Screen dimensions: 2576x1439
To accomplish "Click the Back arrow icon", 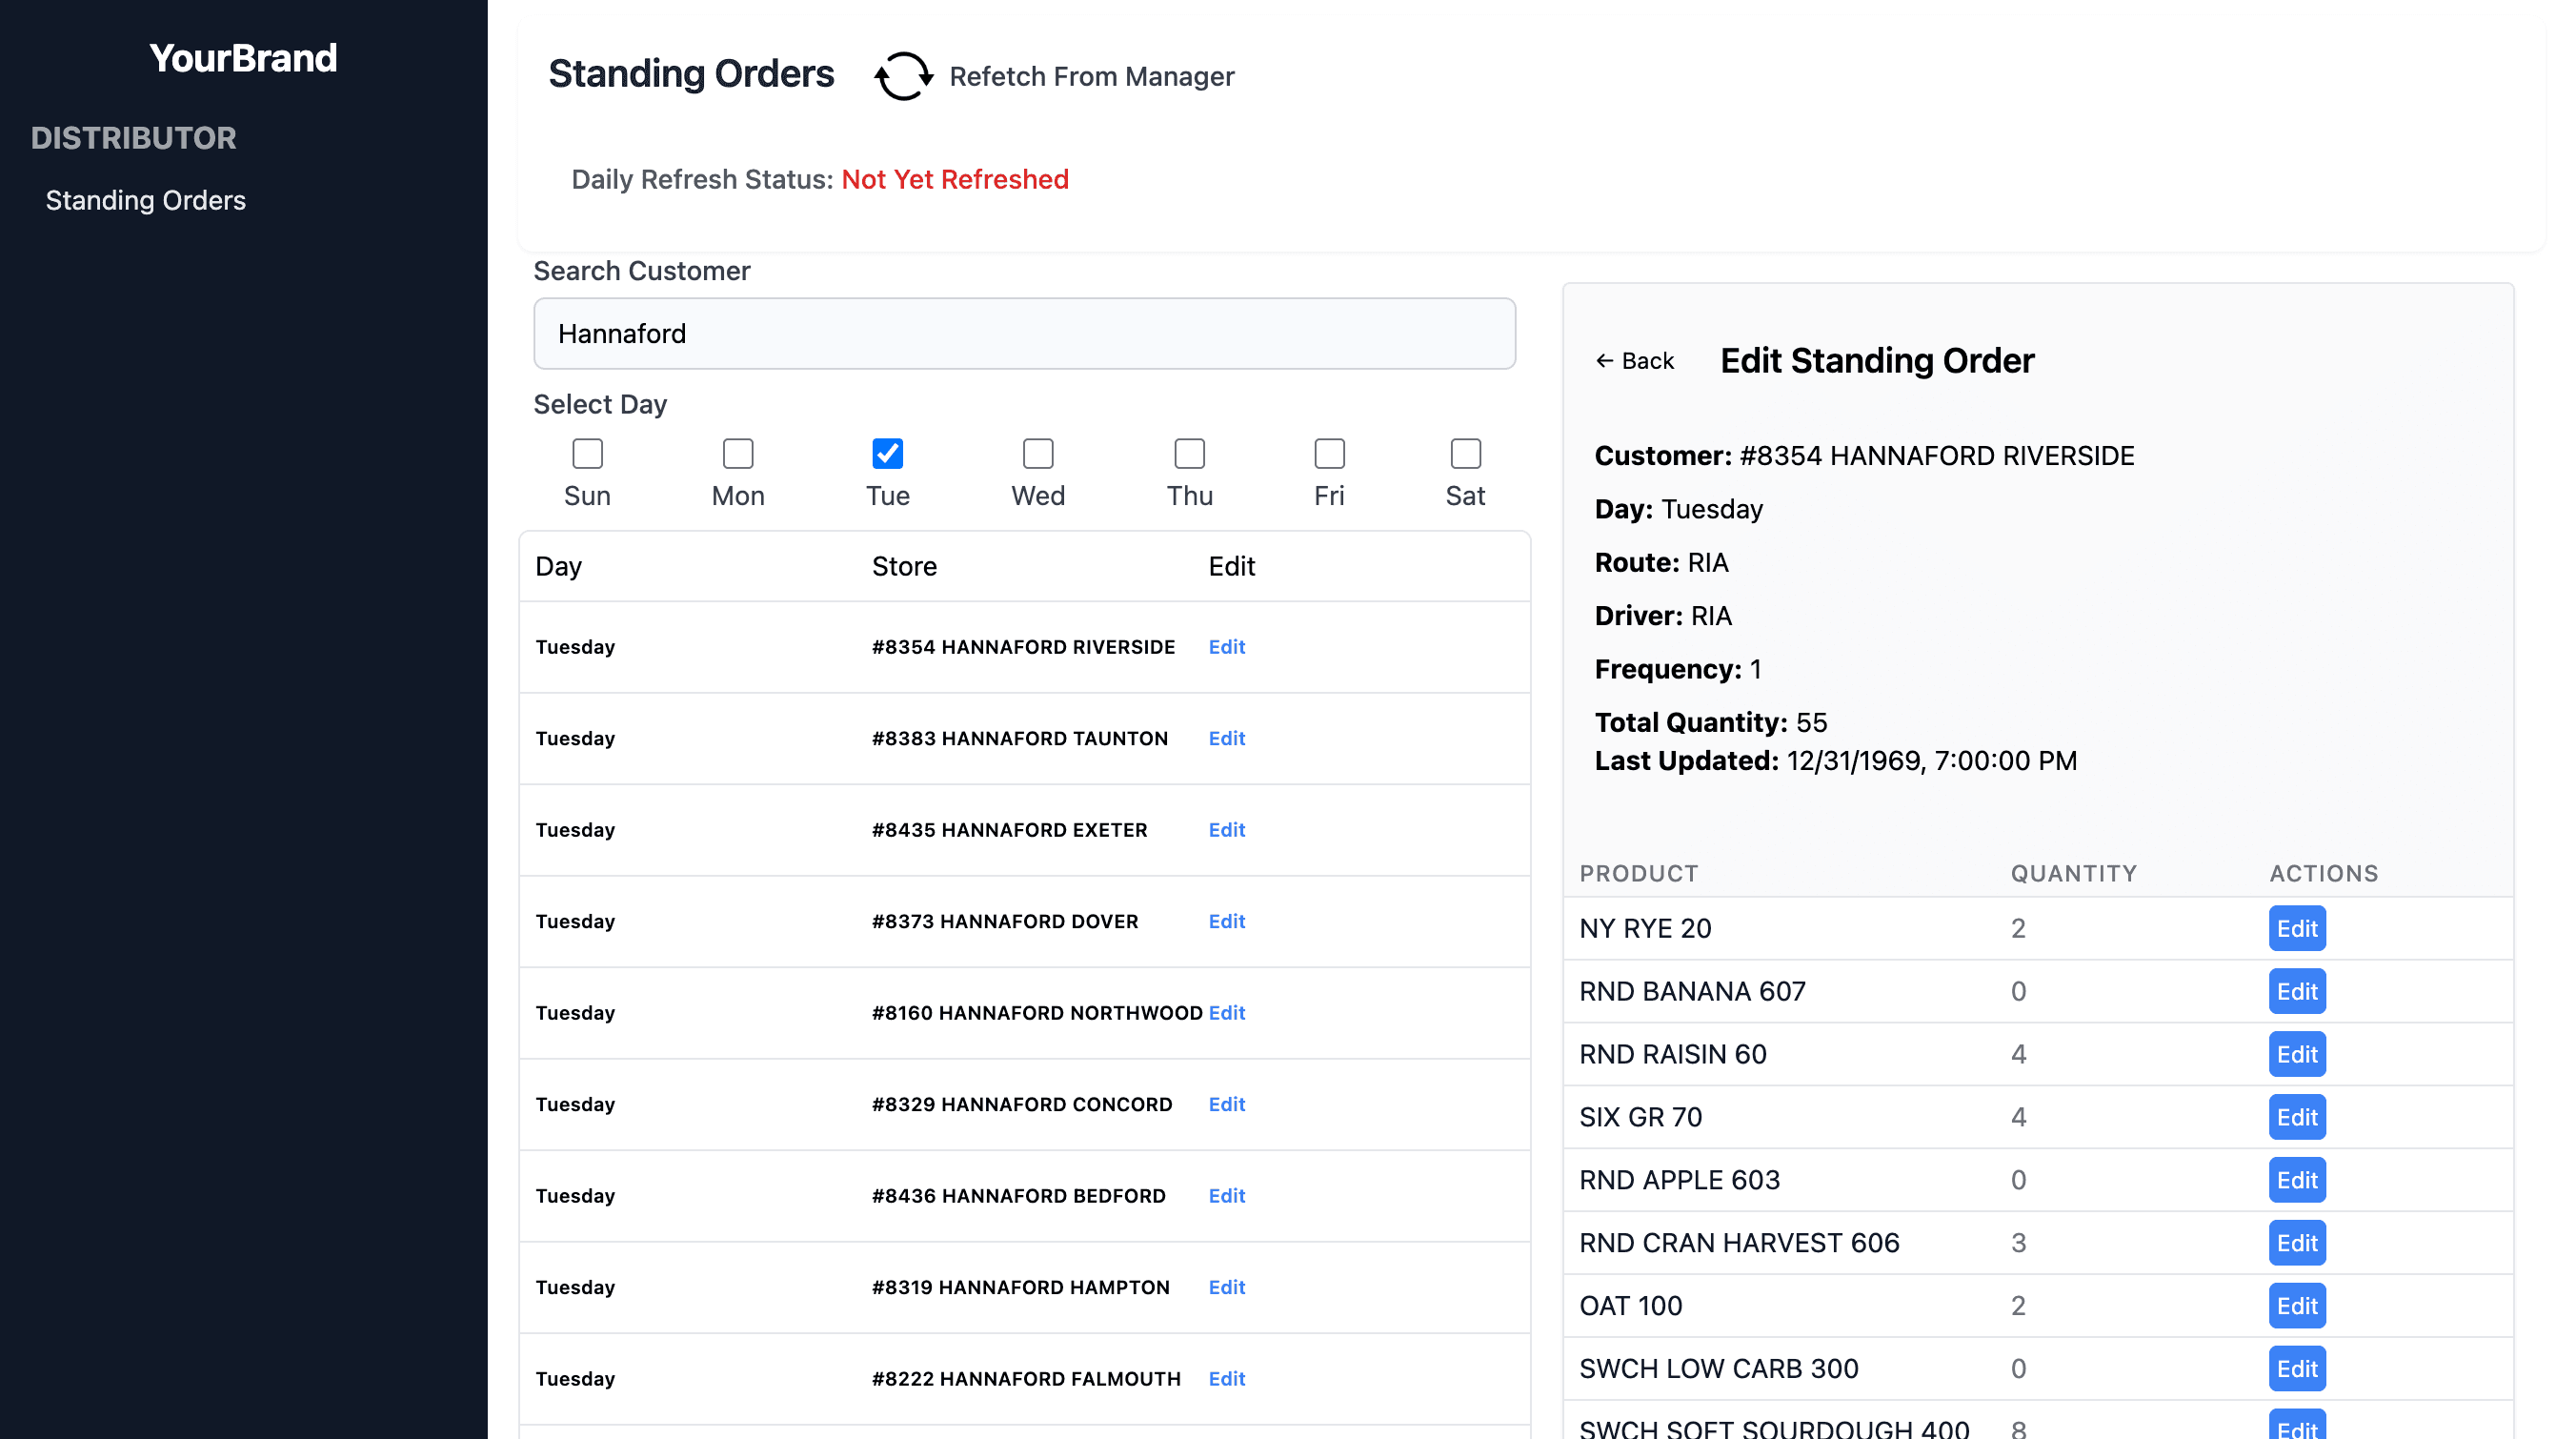I will 1604,361.
